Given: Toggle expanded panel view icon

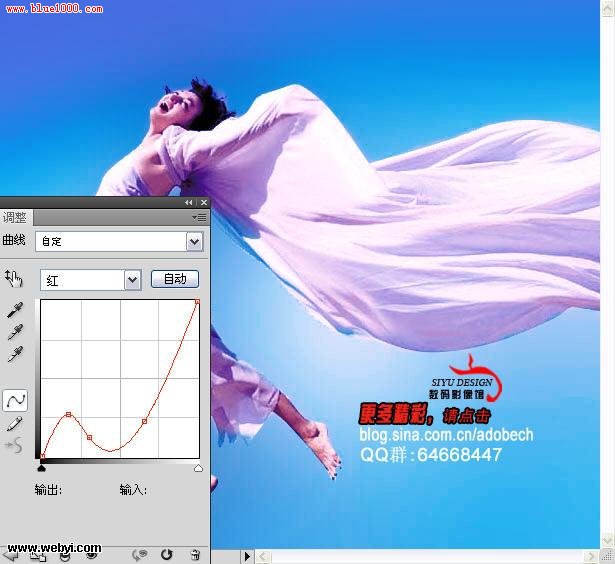Looking at the screenshot, I should coord(38,556).
